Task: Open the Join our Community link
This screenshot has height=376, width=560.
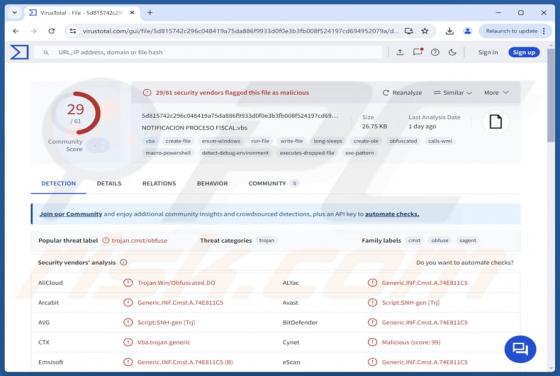Action: (x=71, y=214)
